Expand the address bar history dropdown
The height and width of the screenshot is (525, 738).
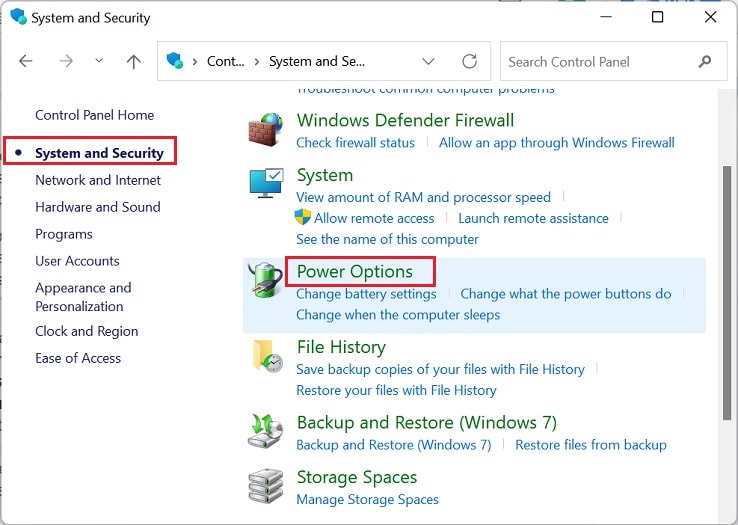(x=428, y=61)
